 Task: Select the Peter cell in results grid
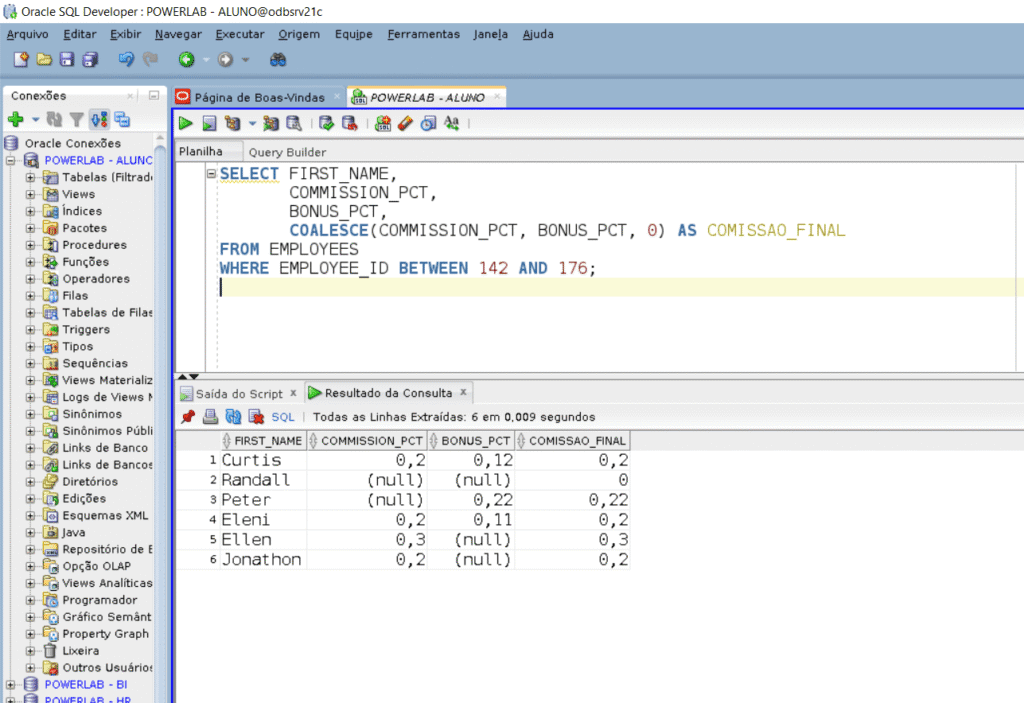(246, 500)
